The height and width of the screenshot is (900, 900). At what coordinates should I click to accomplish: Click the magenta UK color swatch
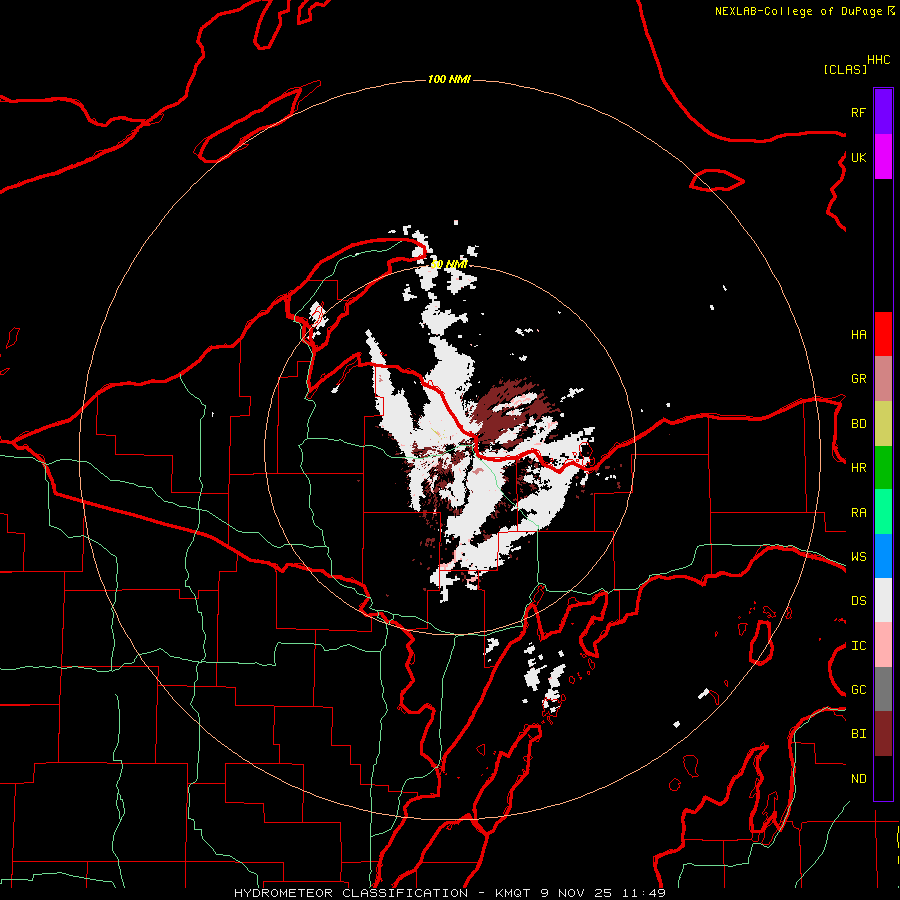[883, 157]
